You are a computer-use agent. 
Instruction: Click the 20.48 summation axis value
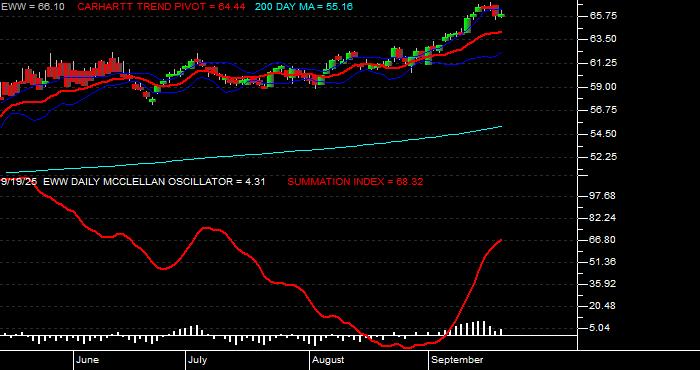click(603, 306)
